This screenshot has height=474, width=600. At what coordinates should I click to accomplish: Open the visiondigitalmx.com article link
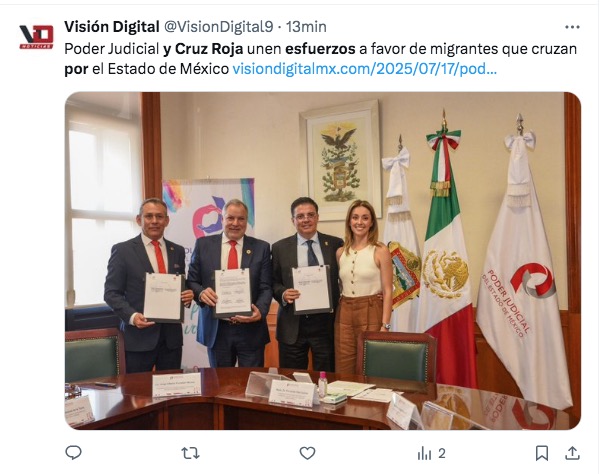[x=365, y=69]
